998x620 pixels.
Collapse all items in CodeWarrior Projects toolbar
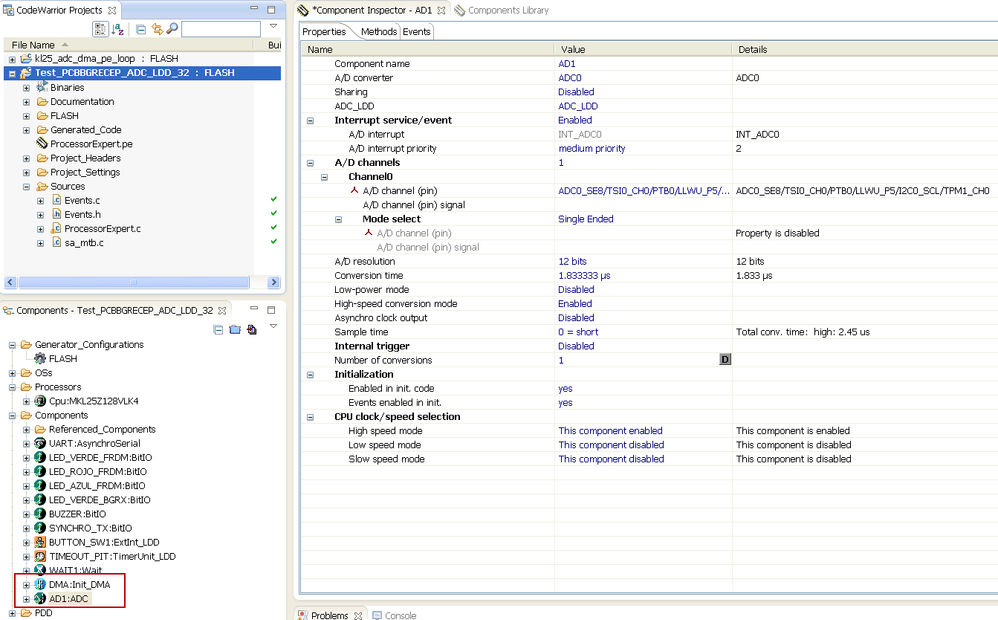[x=141, y=29]
